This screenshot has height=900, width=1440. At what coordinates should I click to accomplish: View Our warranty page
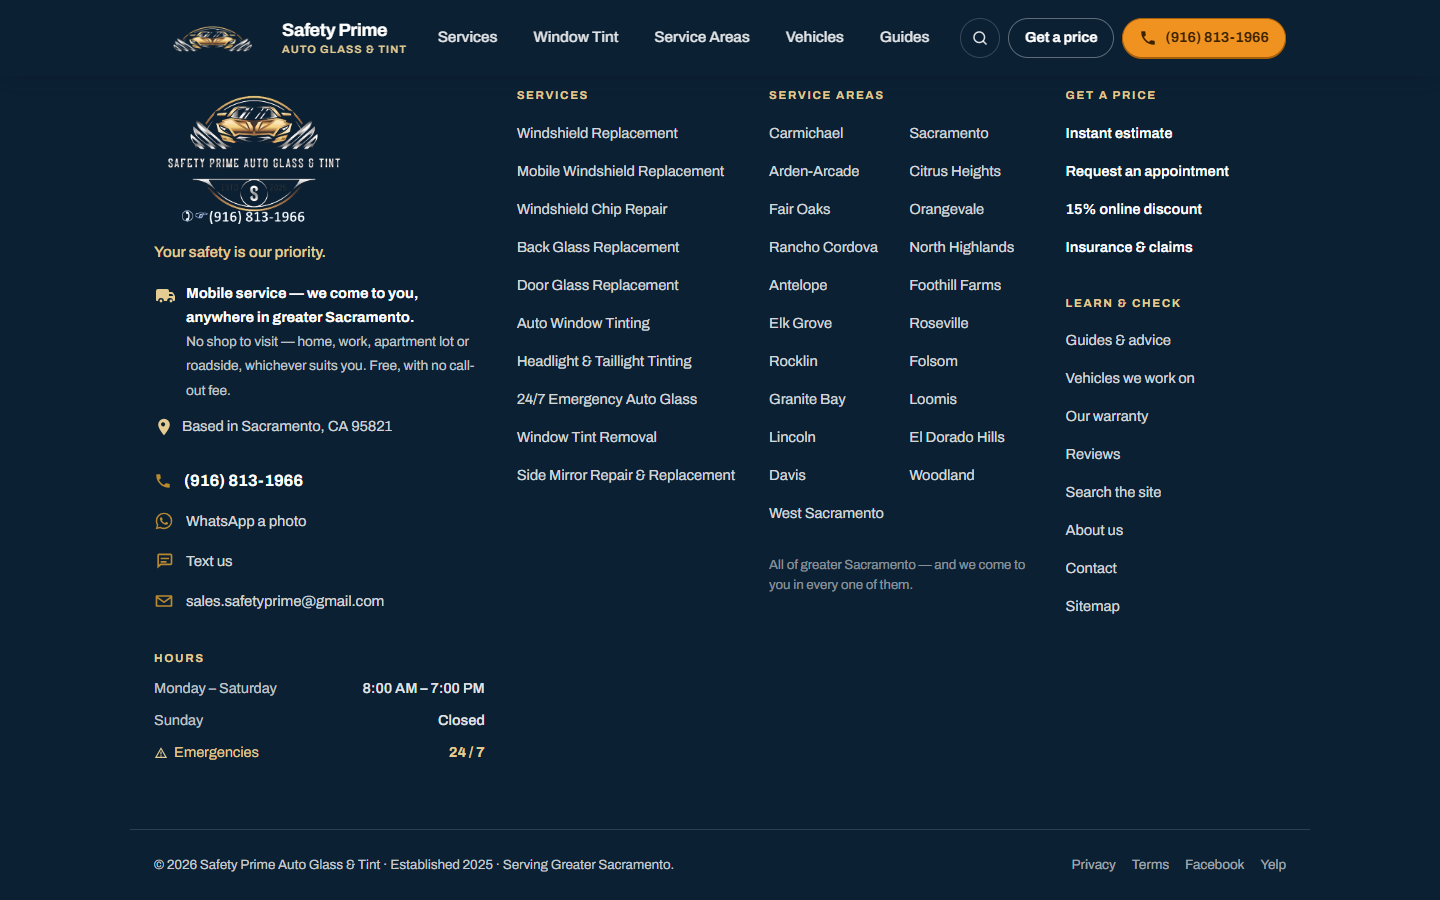(1107, 416)
